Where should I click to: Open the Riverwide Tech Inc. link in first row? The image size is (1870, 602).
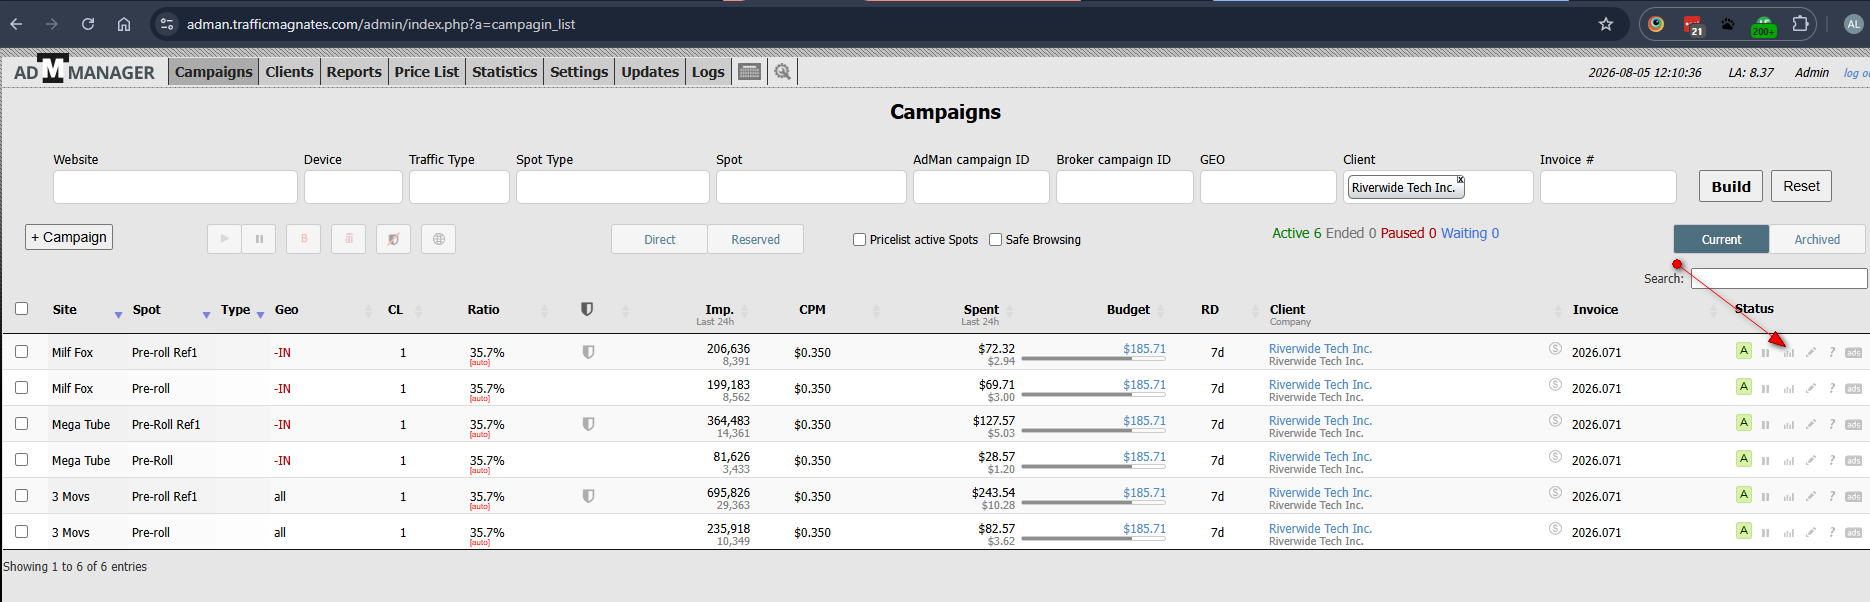[1320, 348]
